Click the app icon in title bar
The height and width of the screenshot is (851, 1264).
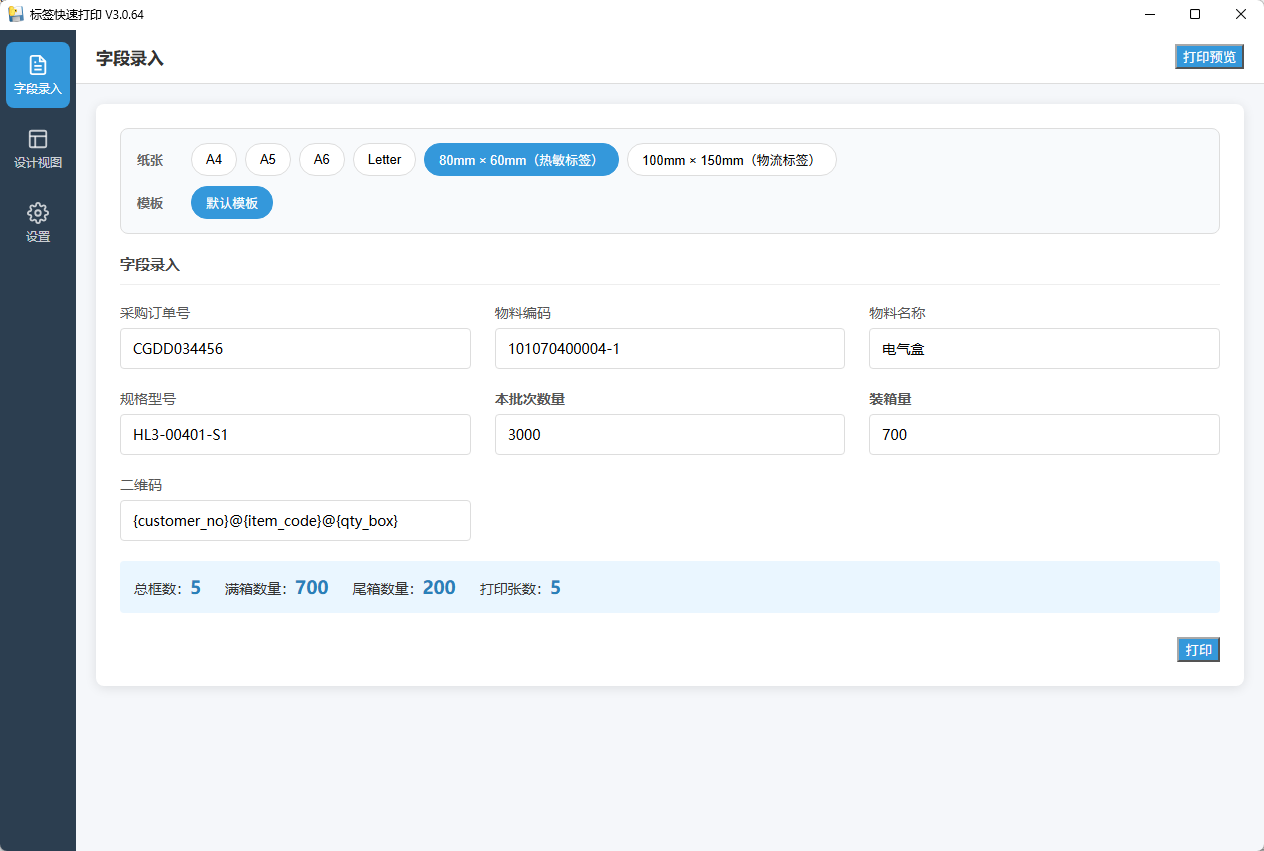16,14
